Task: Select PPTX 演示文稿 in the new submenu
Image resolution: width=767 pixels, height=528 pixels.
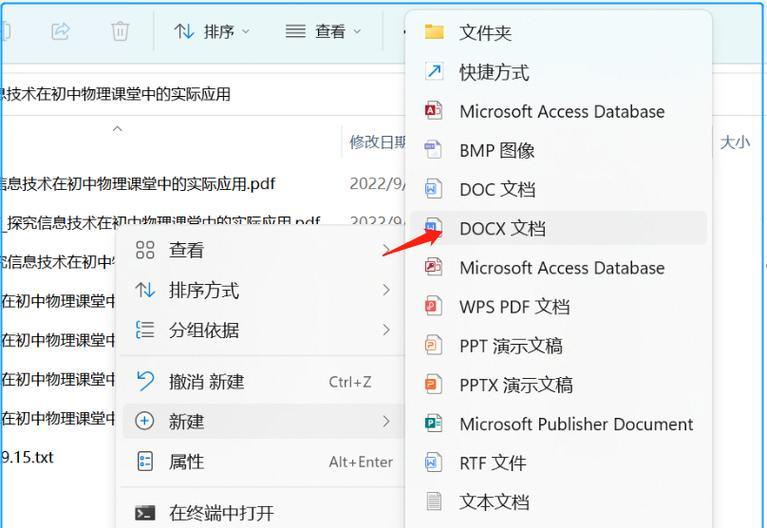Action: click(558, 385)
